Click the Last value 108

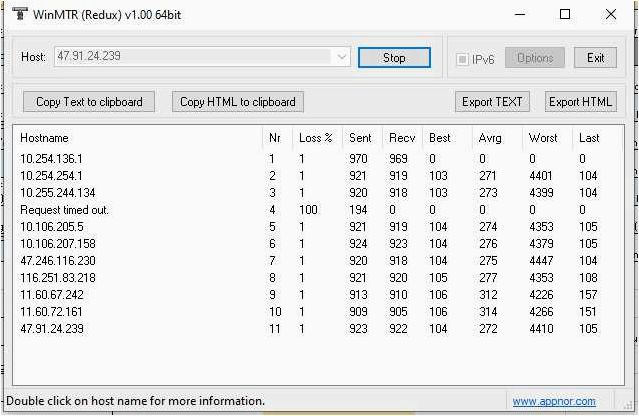pos(588,278)
